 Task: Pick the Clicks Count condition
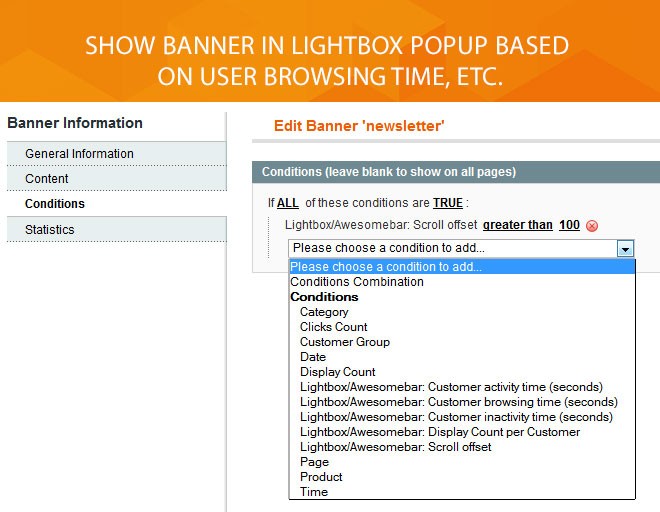(x=334, y=327)
